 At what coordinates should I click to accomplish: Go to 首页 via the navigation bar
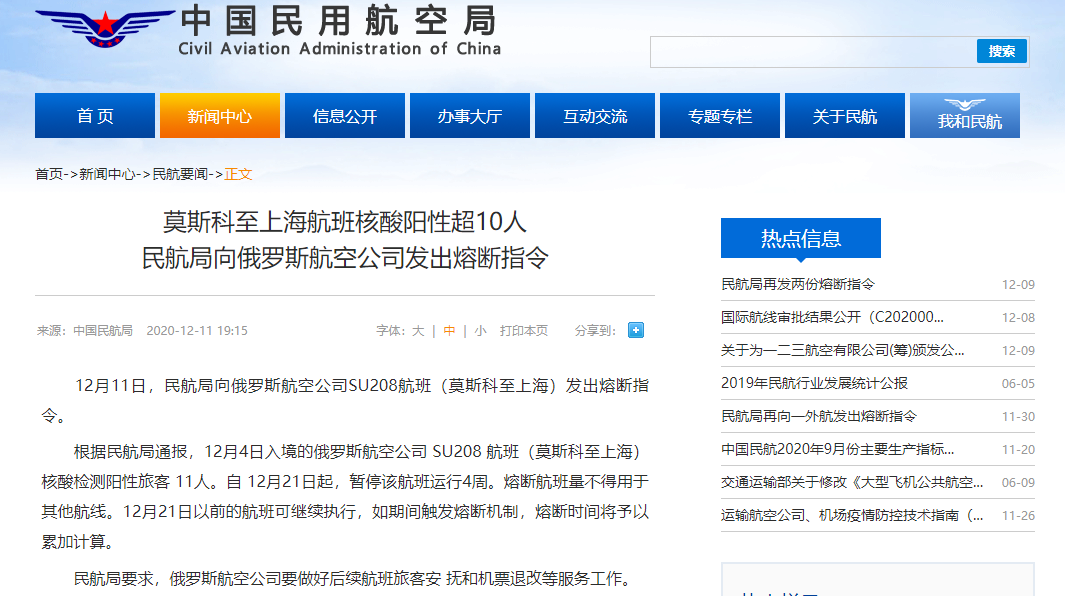tap(96, 115)
